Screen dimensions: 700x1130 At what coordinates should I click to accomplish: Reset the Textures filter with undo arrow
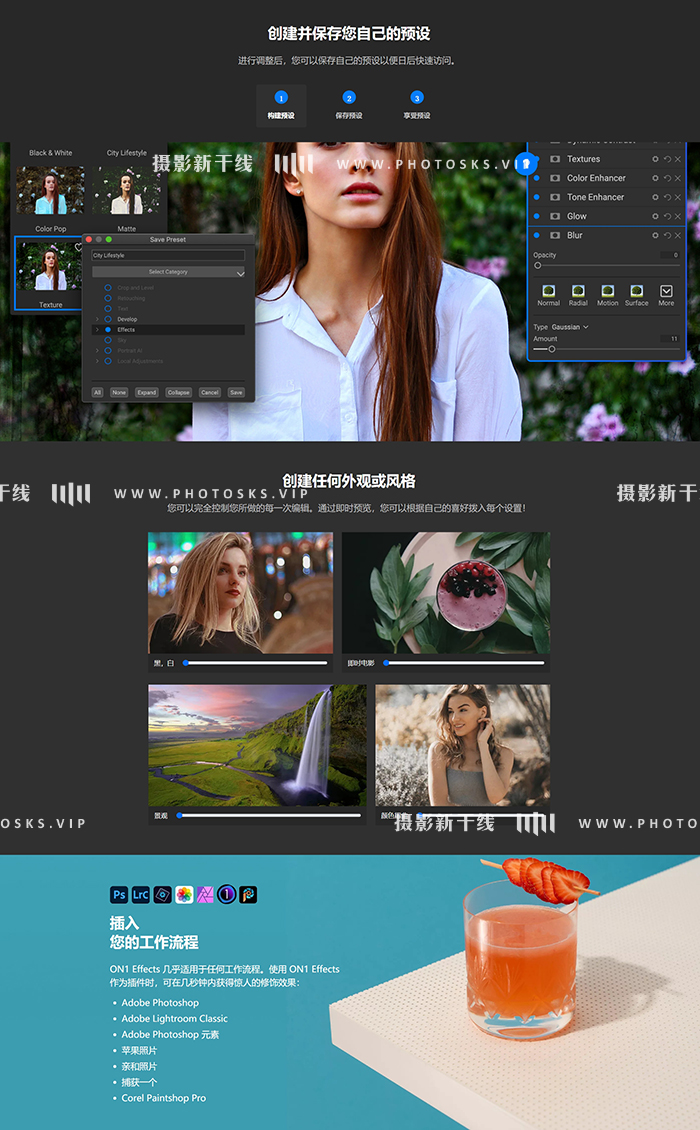tap(667, 159)
